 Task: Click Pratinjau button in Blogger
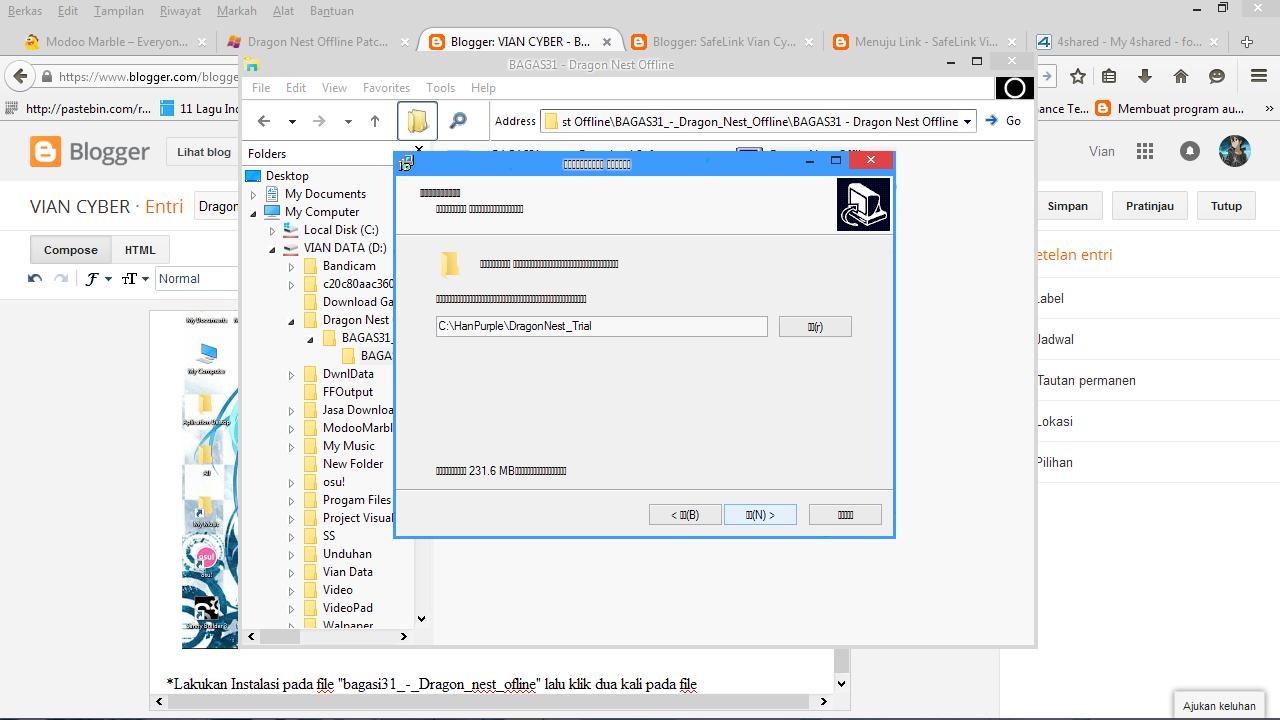coord(1149,206)
